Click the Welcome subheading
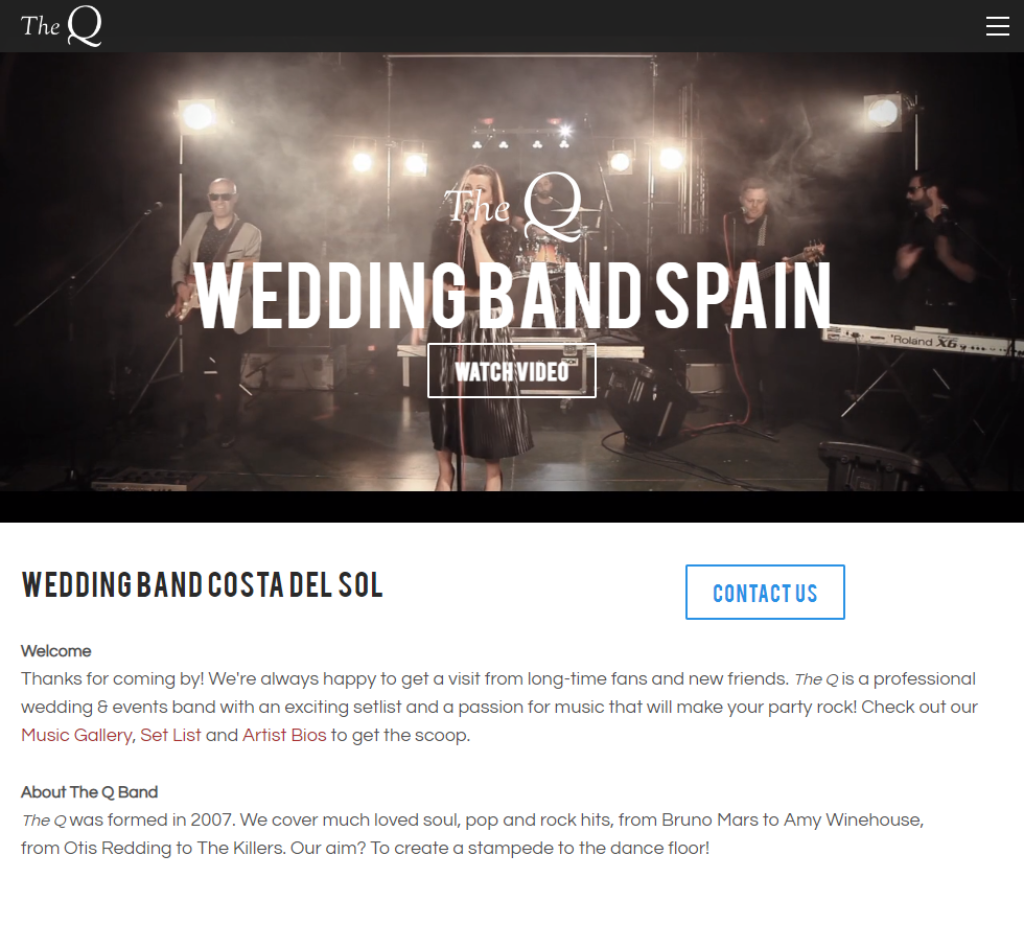Screen dimensions: 1024x944 [56, 651]
